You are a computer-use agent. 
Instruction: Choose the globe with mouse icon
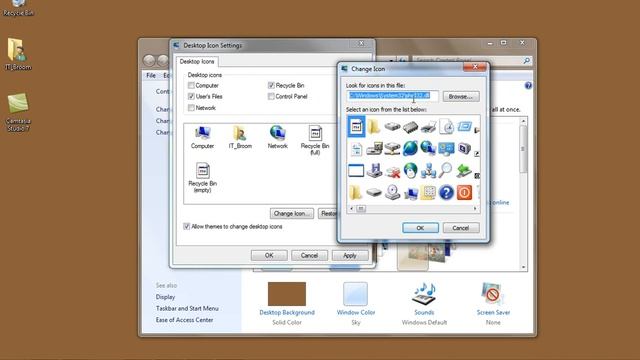[410, 170]
